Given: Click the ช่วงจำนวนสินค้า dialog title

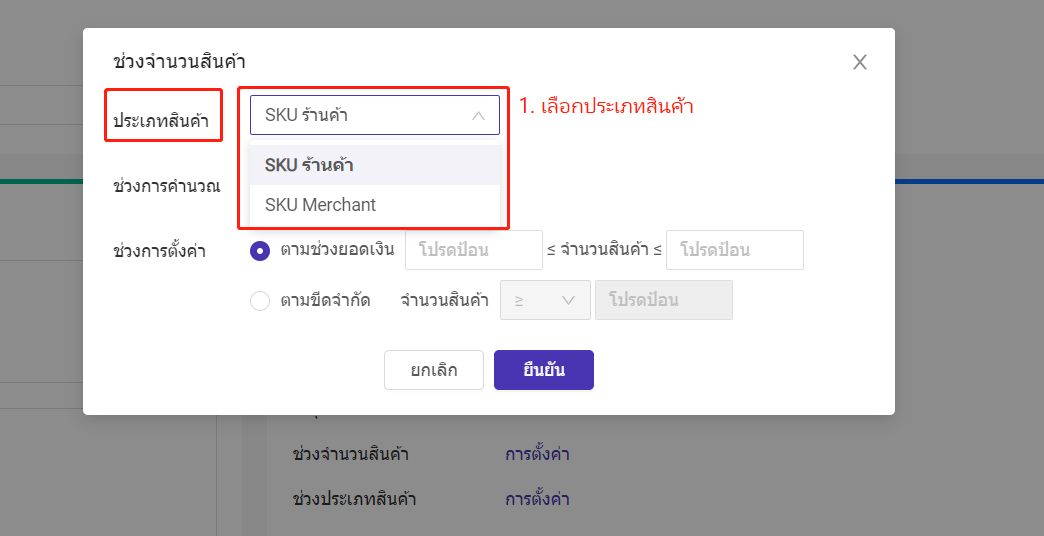Looking at the screenshot, I should (179, 63).
